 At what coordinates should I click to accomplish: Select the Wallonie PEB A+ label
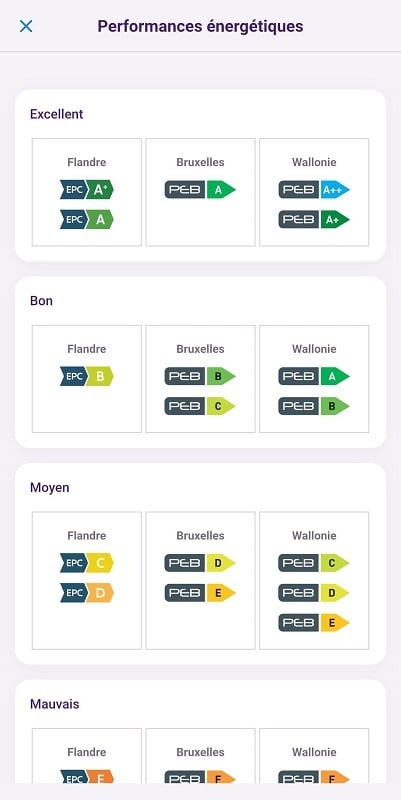314,220
